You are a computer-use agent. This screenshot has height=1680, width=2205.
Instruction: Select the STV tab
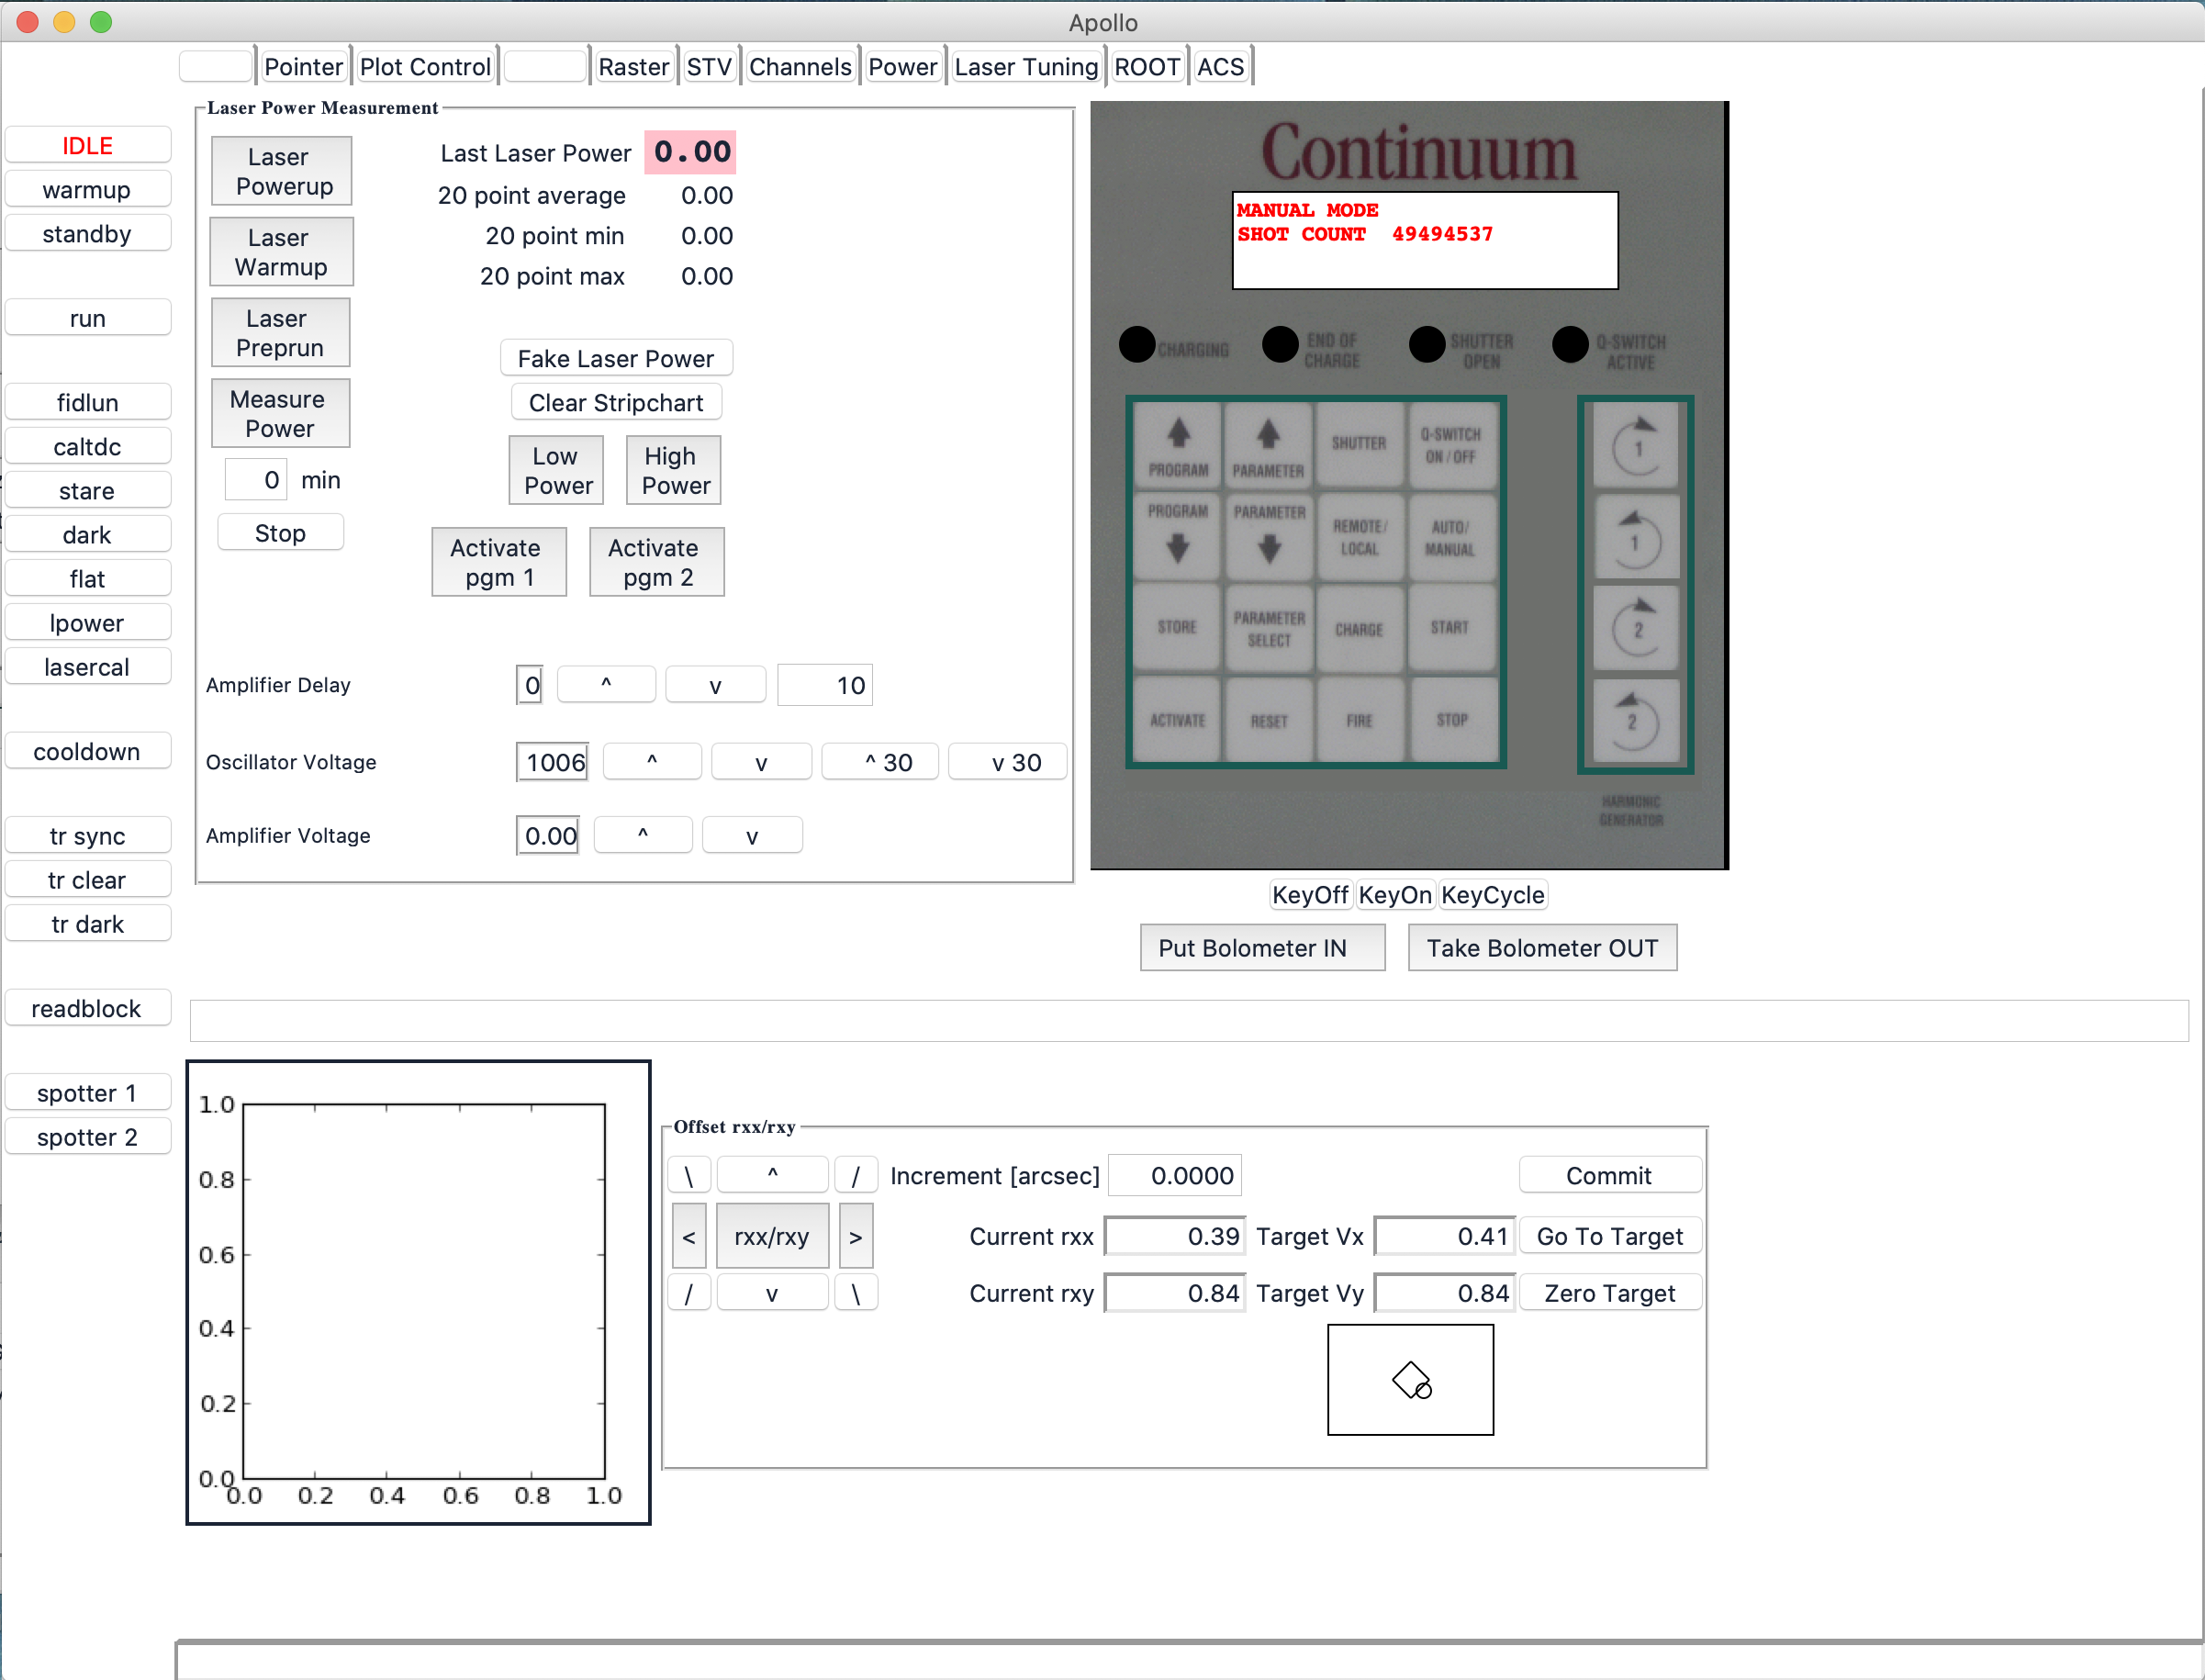click(x=709, y=67)
